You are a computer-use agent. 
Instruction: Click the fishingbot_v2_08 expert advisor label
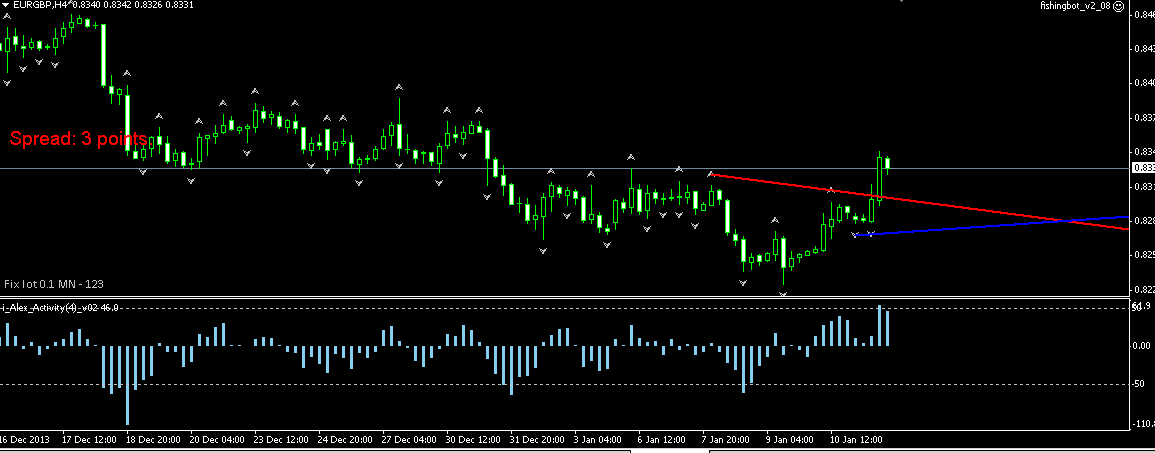[x=1075, y=5]
